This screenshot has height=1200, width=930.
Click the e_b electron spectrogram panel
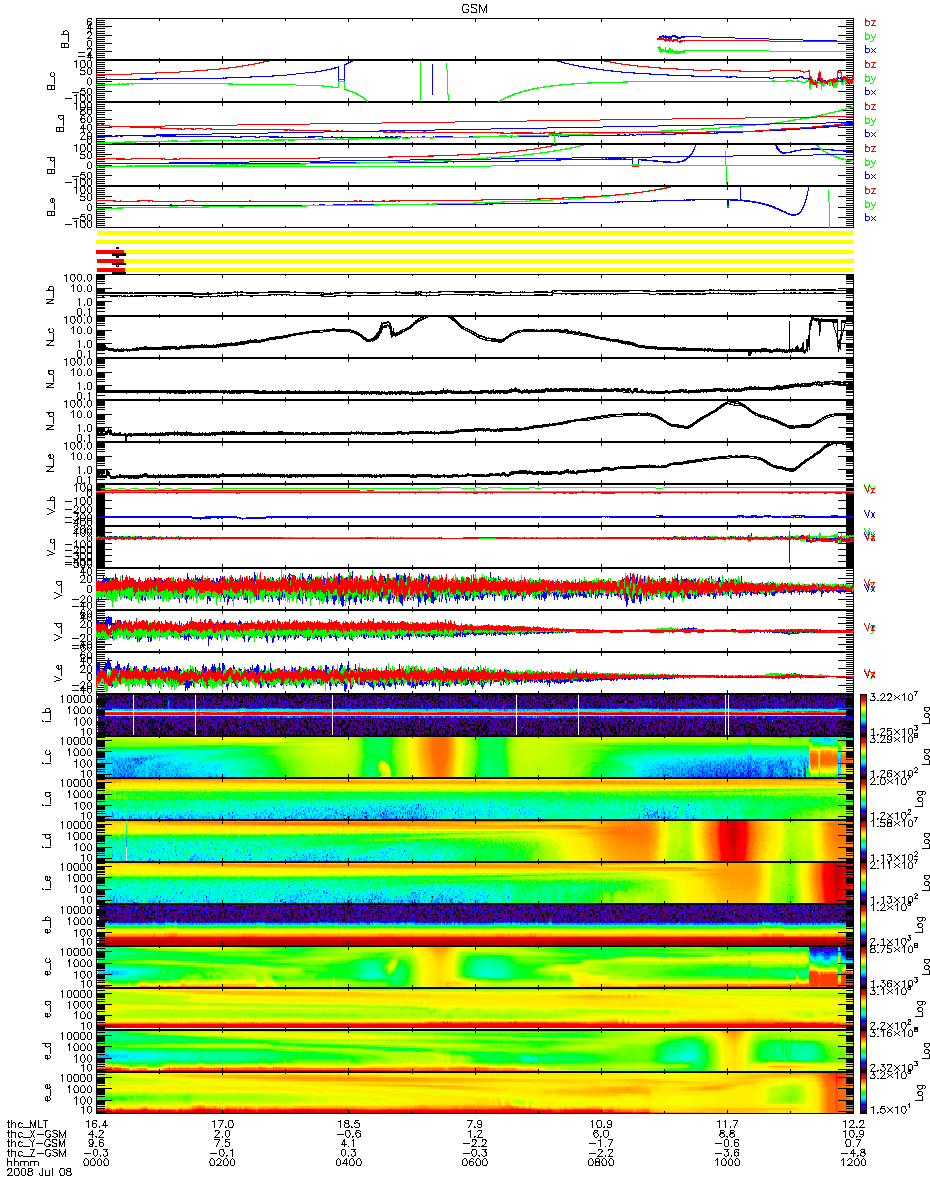pos(474,924)
